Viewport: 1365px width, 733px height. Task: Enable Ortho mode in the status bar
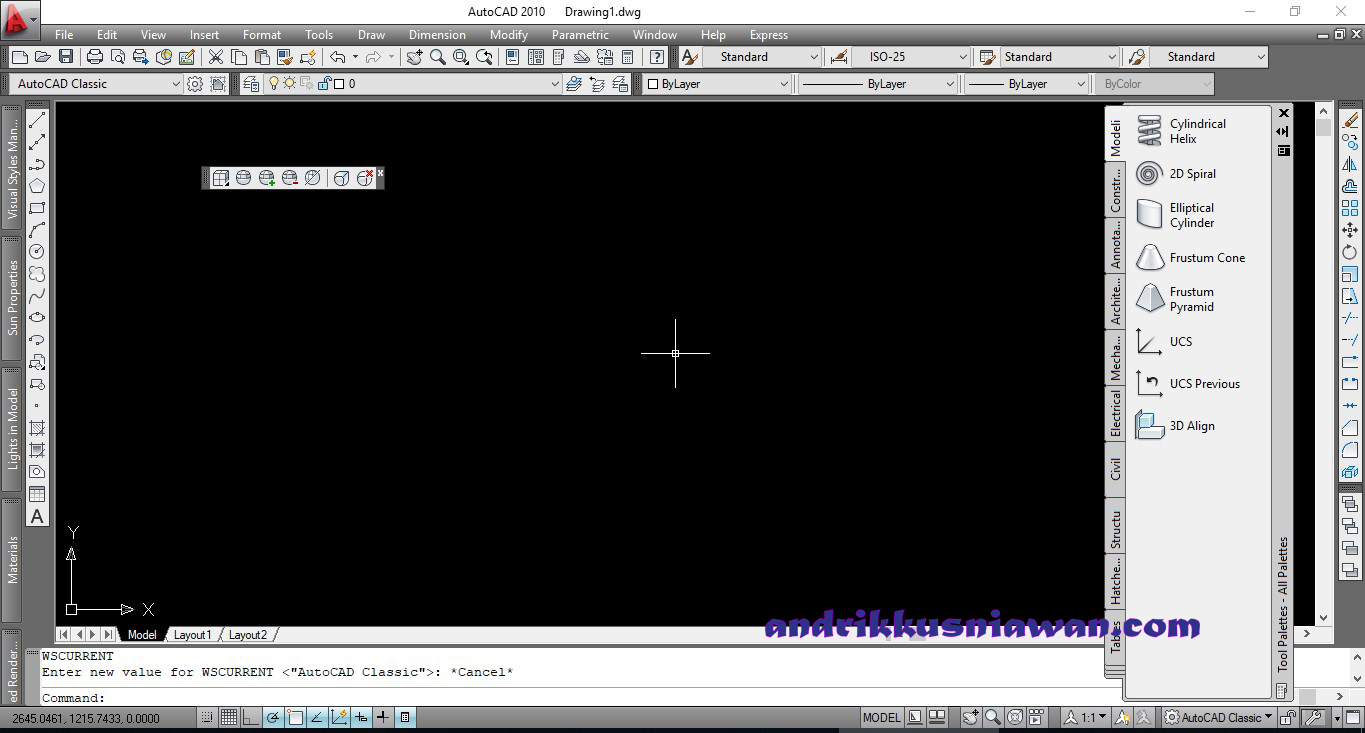pyautogui.click(x=251, y=717)
